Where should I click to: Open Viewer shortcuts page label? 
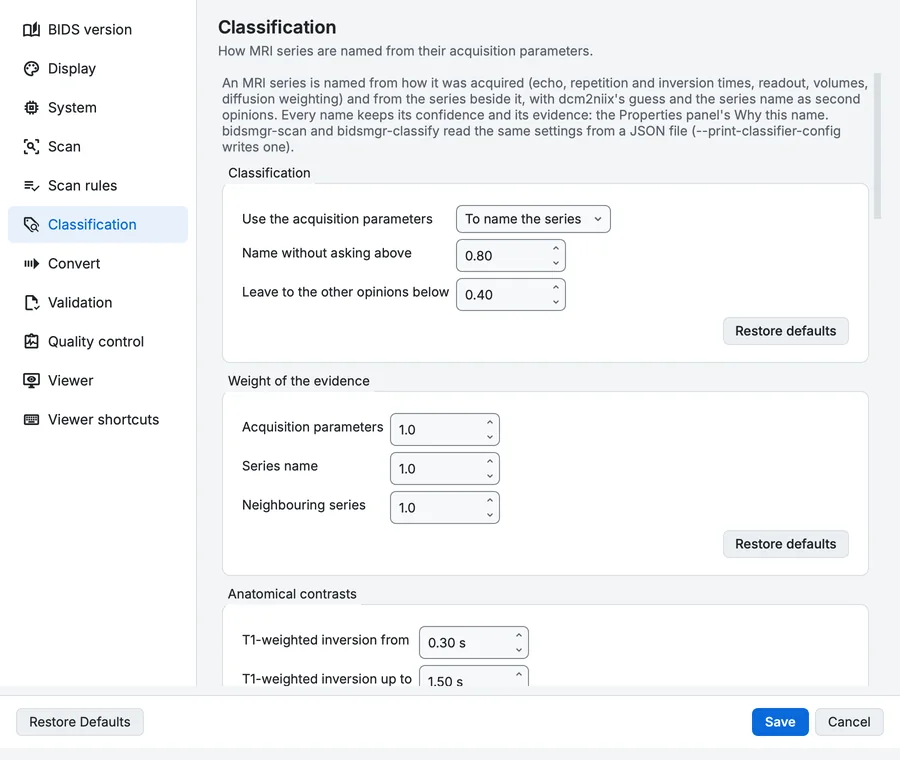pos(103,420)
